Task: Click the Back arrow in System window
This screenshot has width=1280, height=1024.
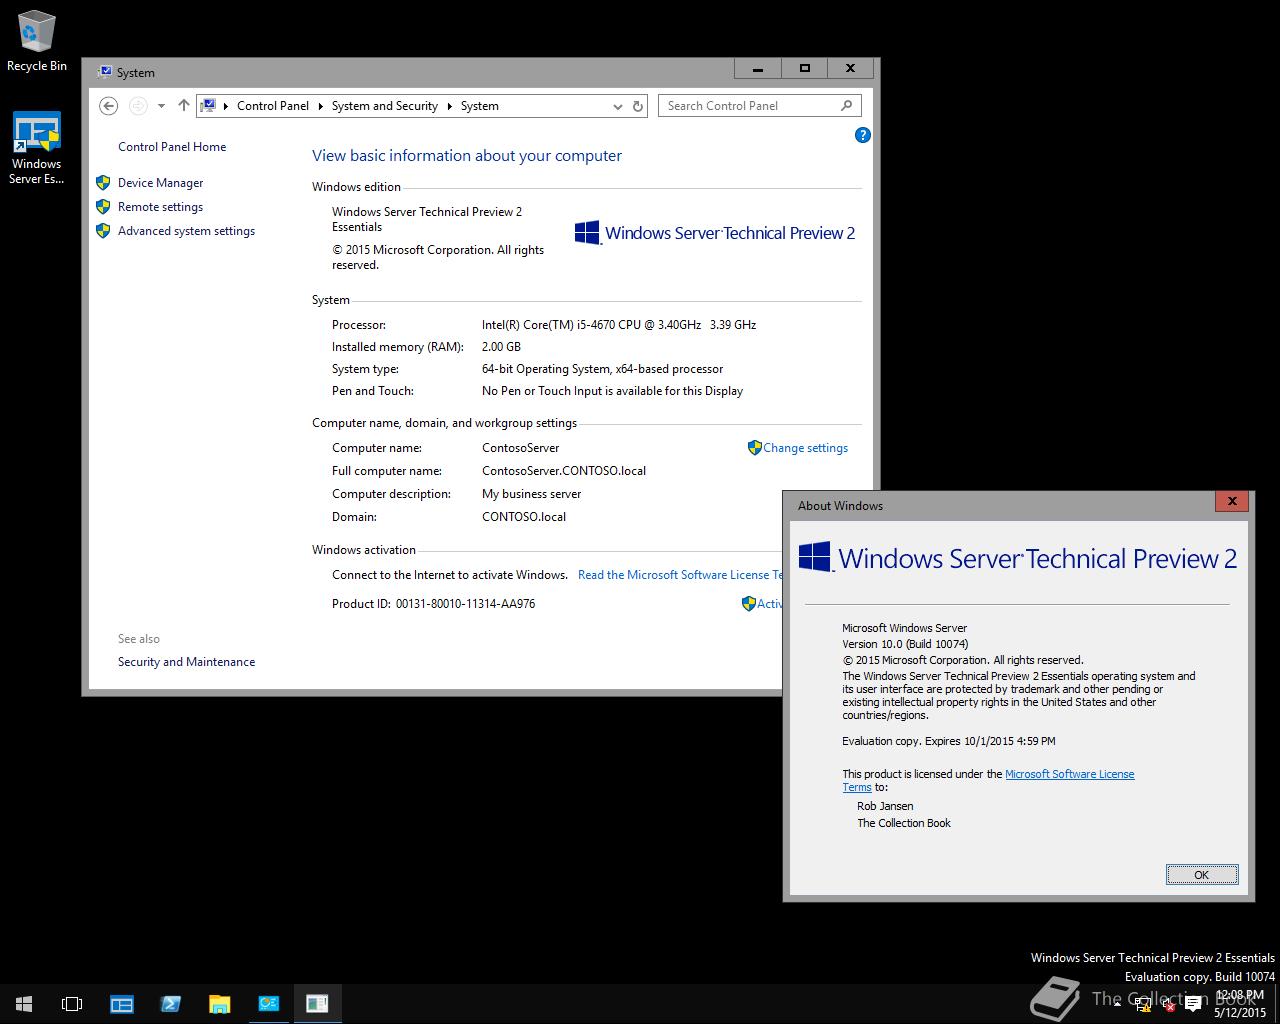Action: coord(109,106)
